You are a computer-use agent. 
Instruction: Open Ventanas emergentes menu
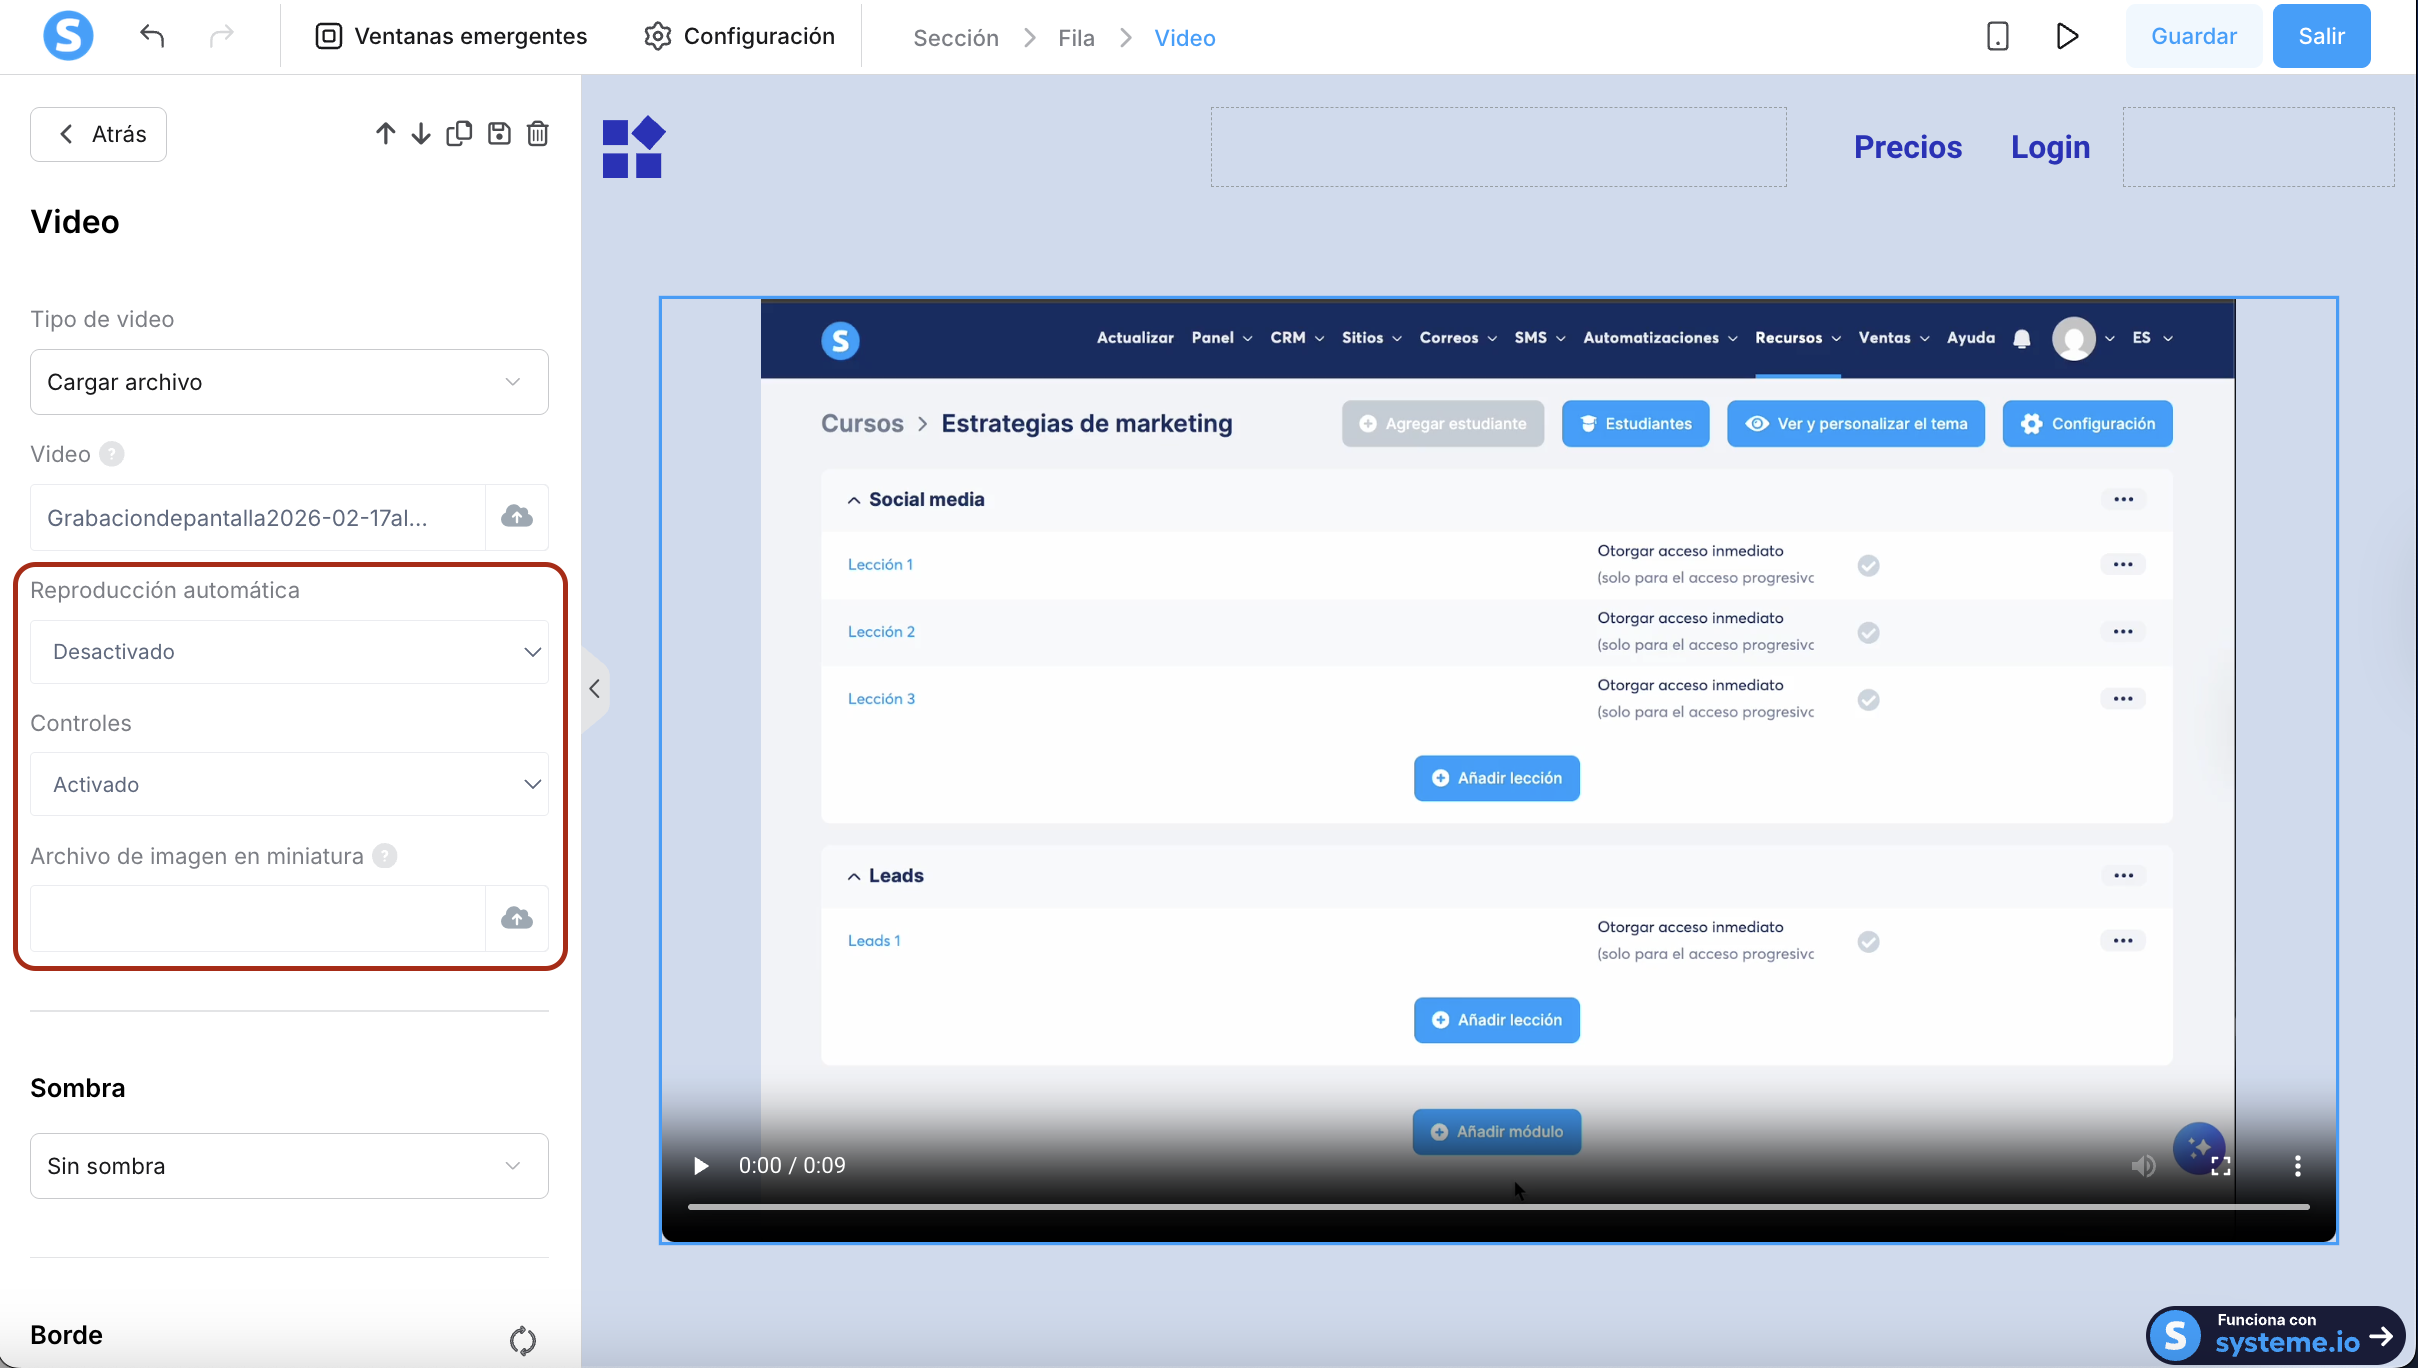click(452, 37)
